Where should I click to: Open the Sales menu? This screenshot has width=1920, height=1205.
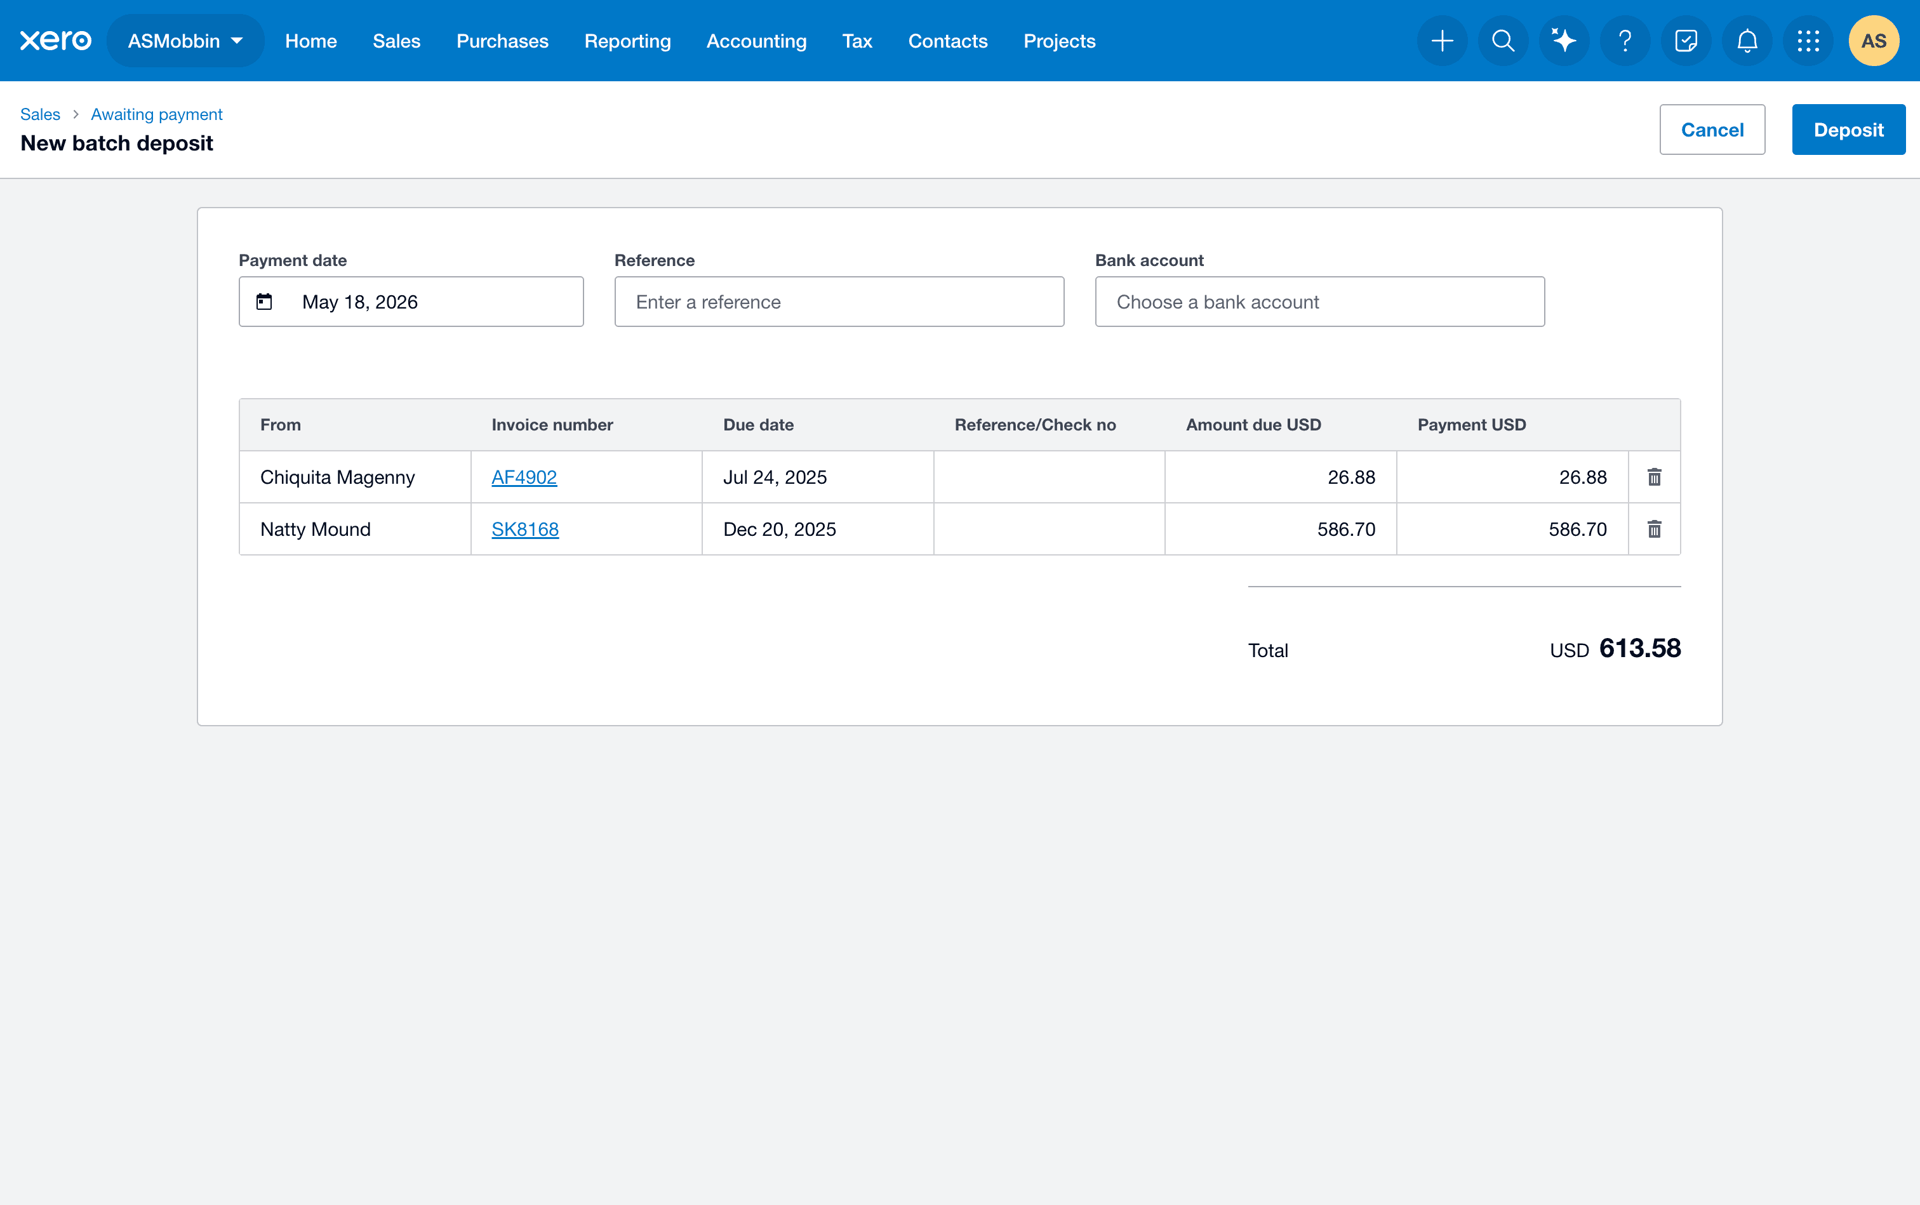coord(396,41)
